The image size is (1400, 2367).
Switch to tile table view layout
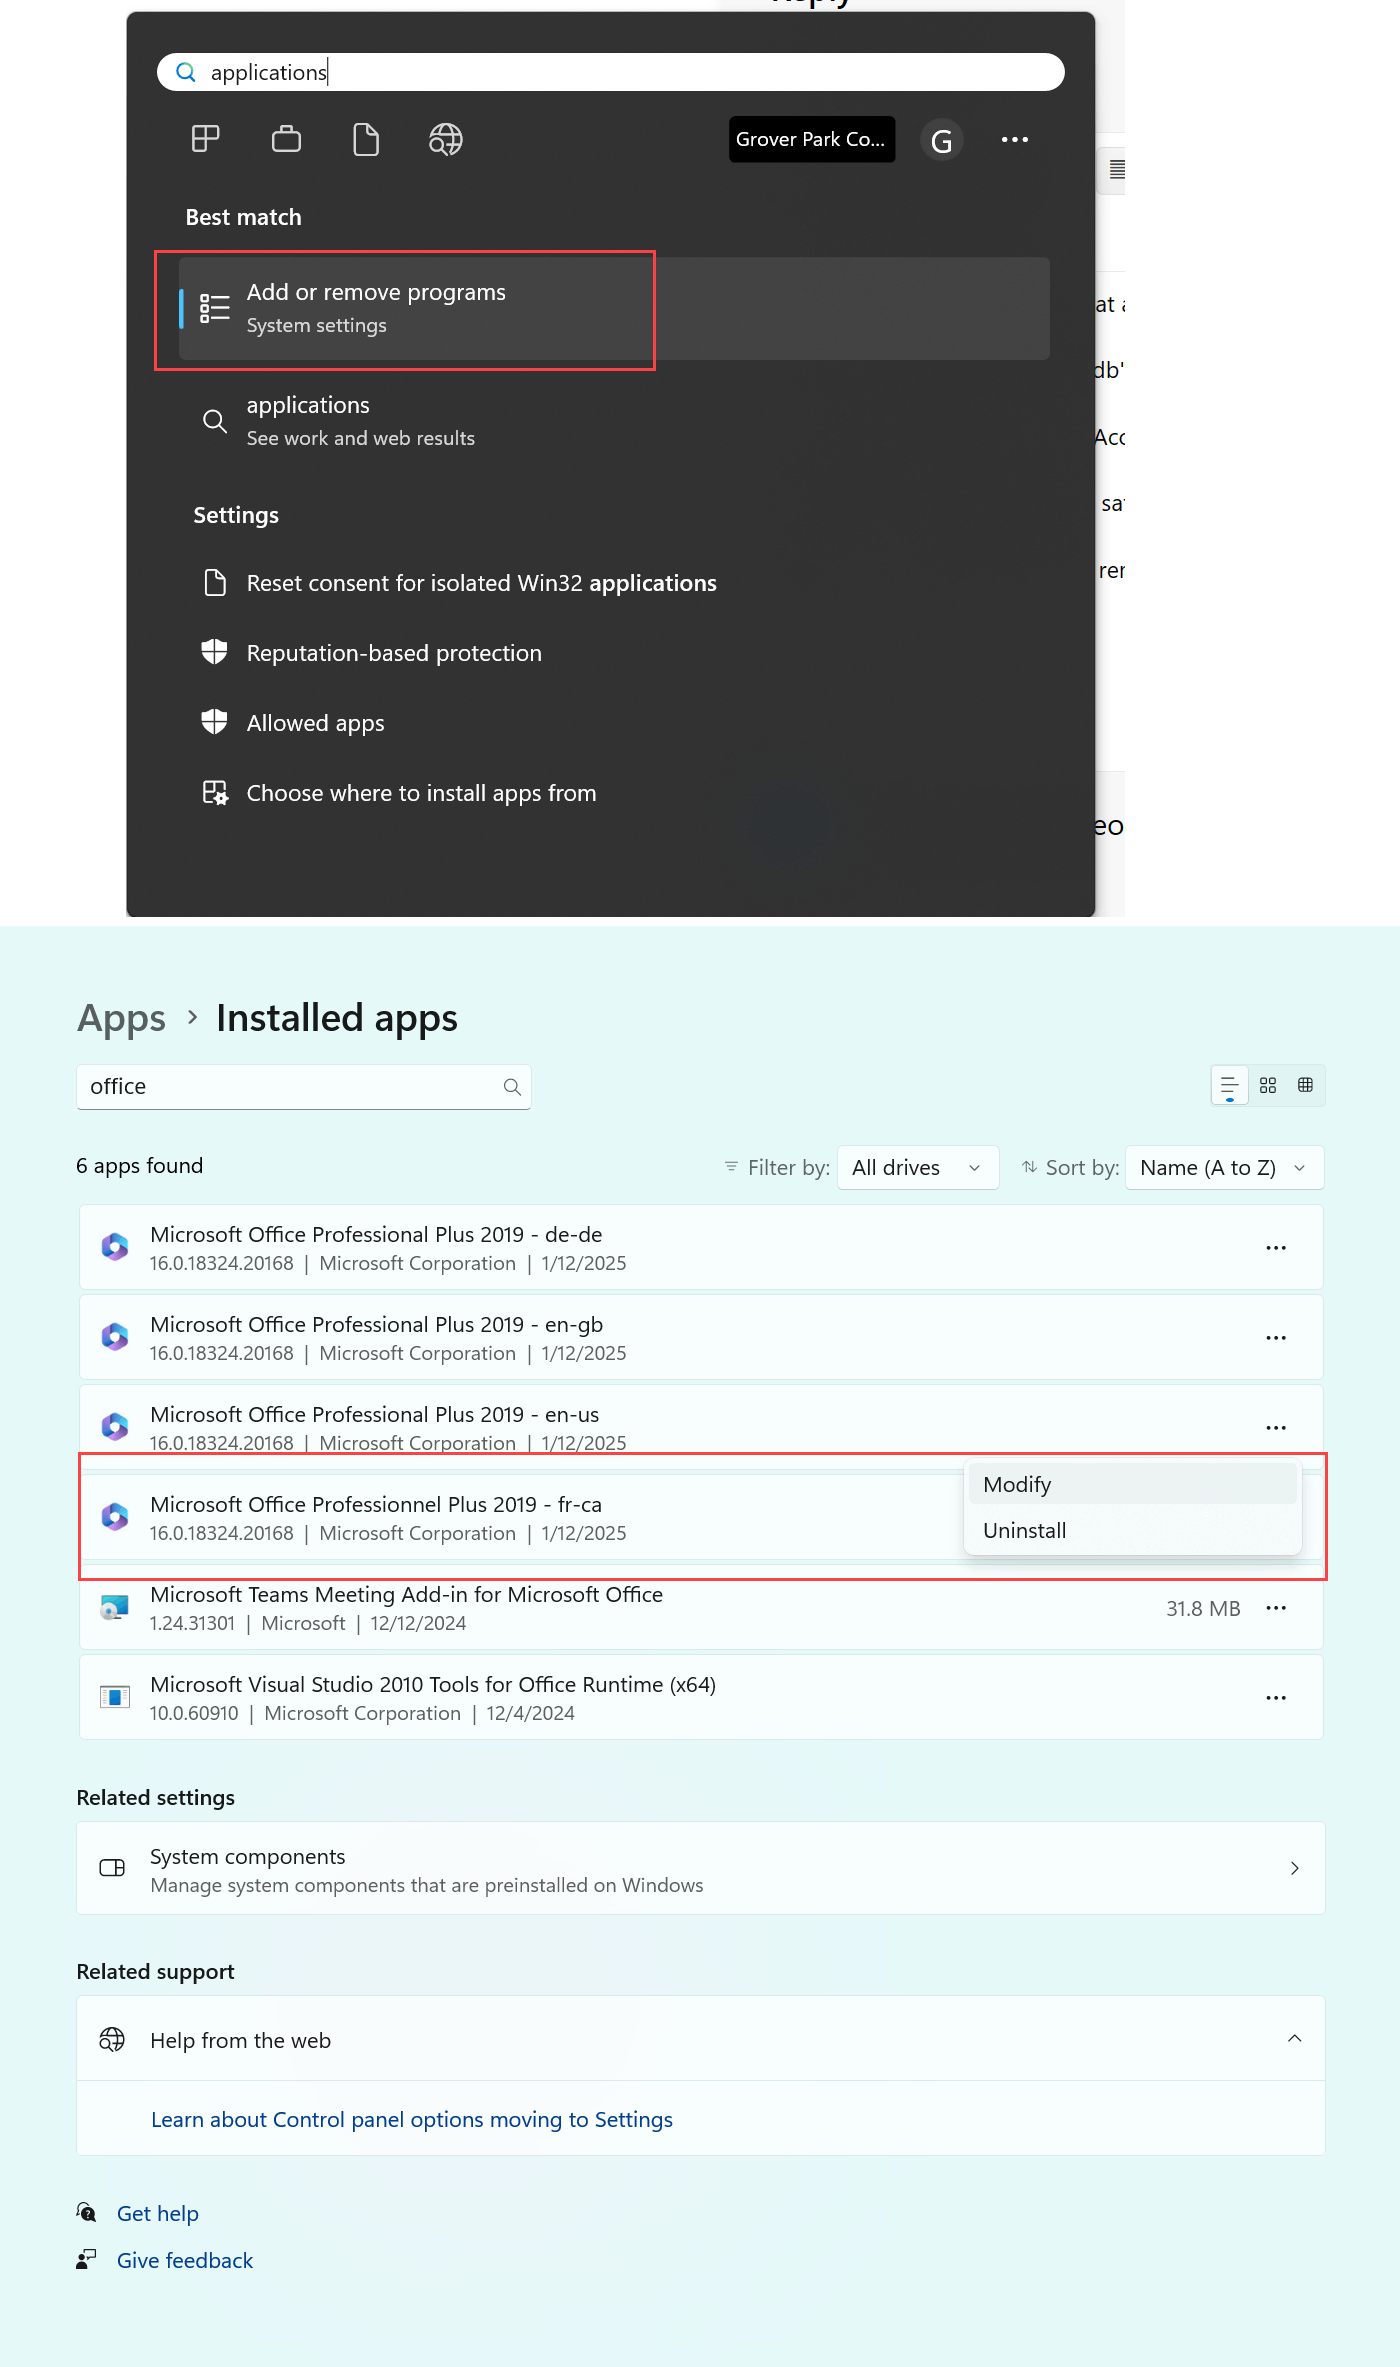[x=1305, y=1086]
